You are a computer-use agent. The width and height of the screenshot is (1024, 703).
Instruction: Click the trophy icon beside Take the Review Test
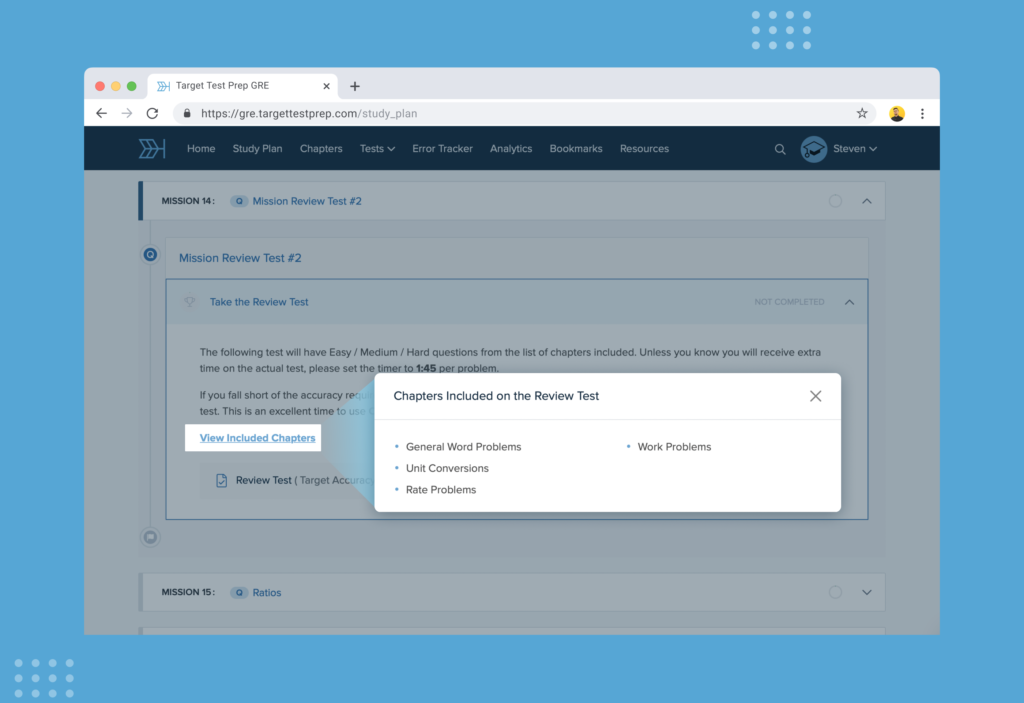(x=189, y=301)
